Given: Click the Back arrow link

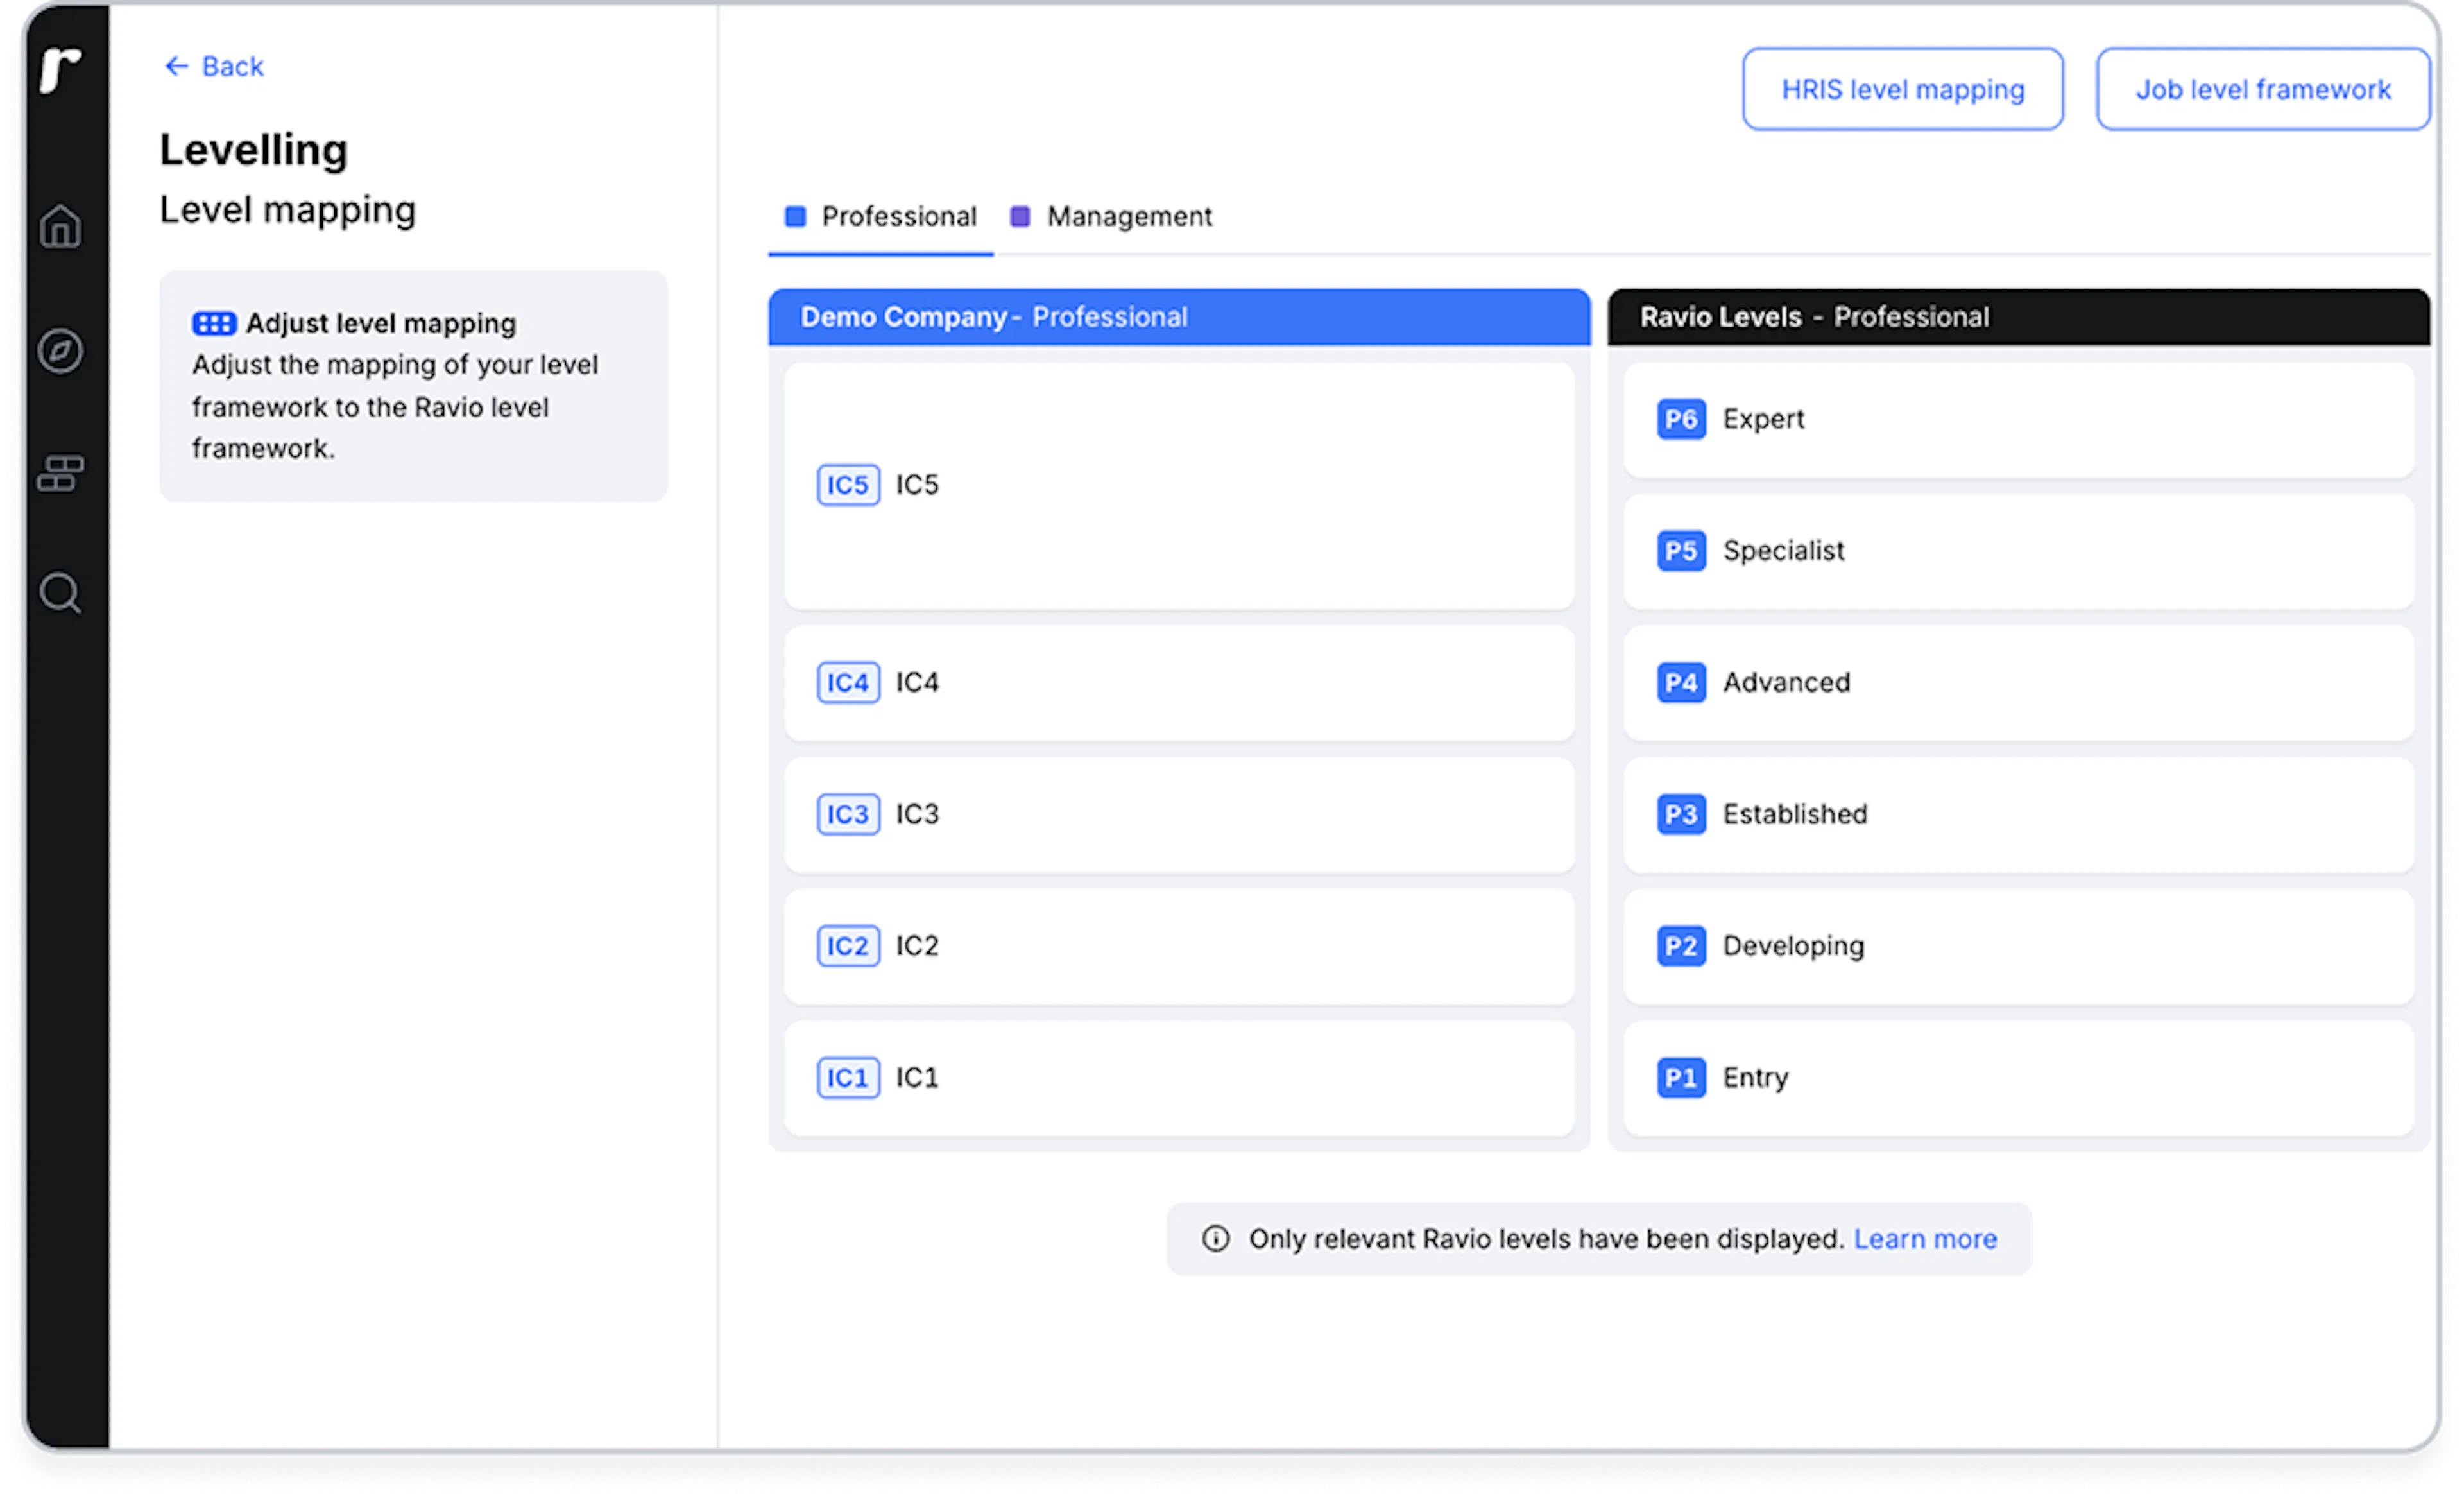Looking at the screenshot, I should point(213,66).
